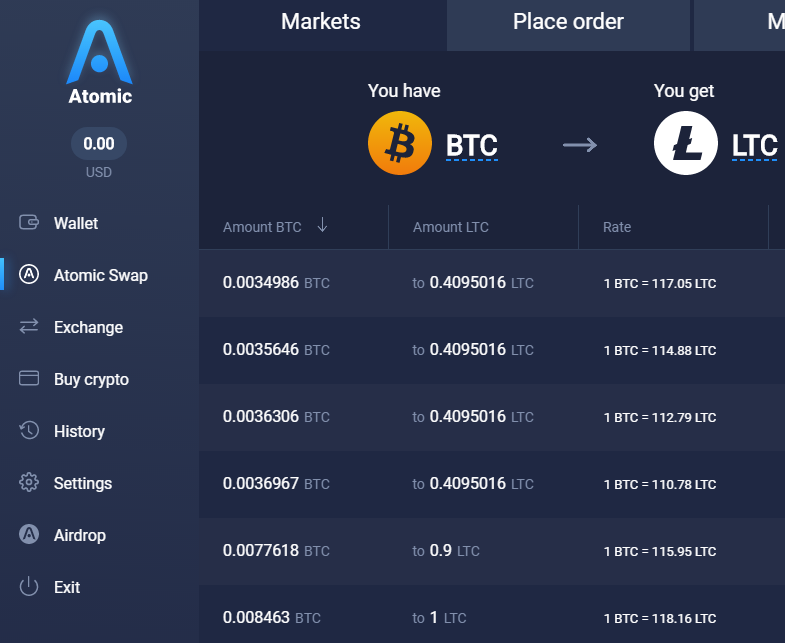Click the Buy crypto card icon

point(29,379)
